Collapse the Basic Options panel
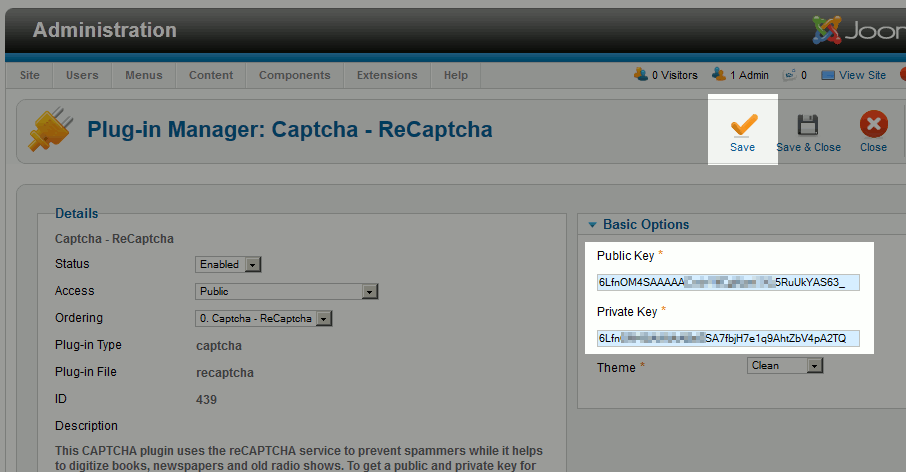Viewport: 906px width, 472px height. tap(593, 225)
